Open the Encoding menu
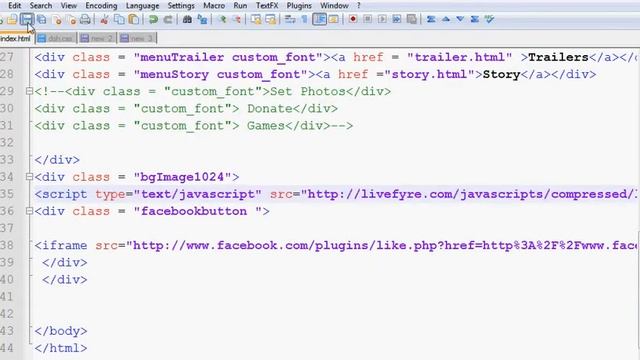This screenshot has height=360, width=640. click(101, 6)
